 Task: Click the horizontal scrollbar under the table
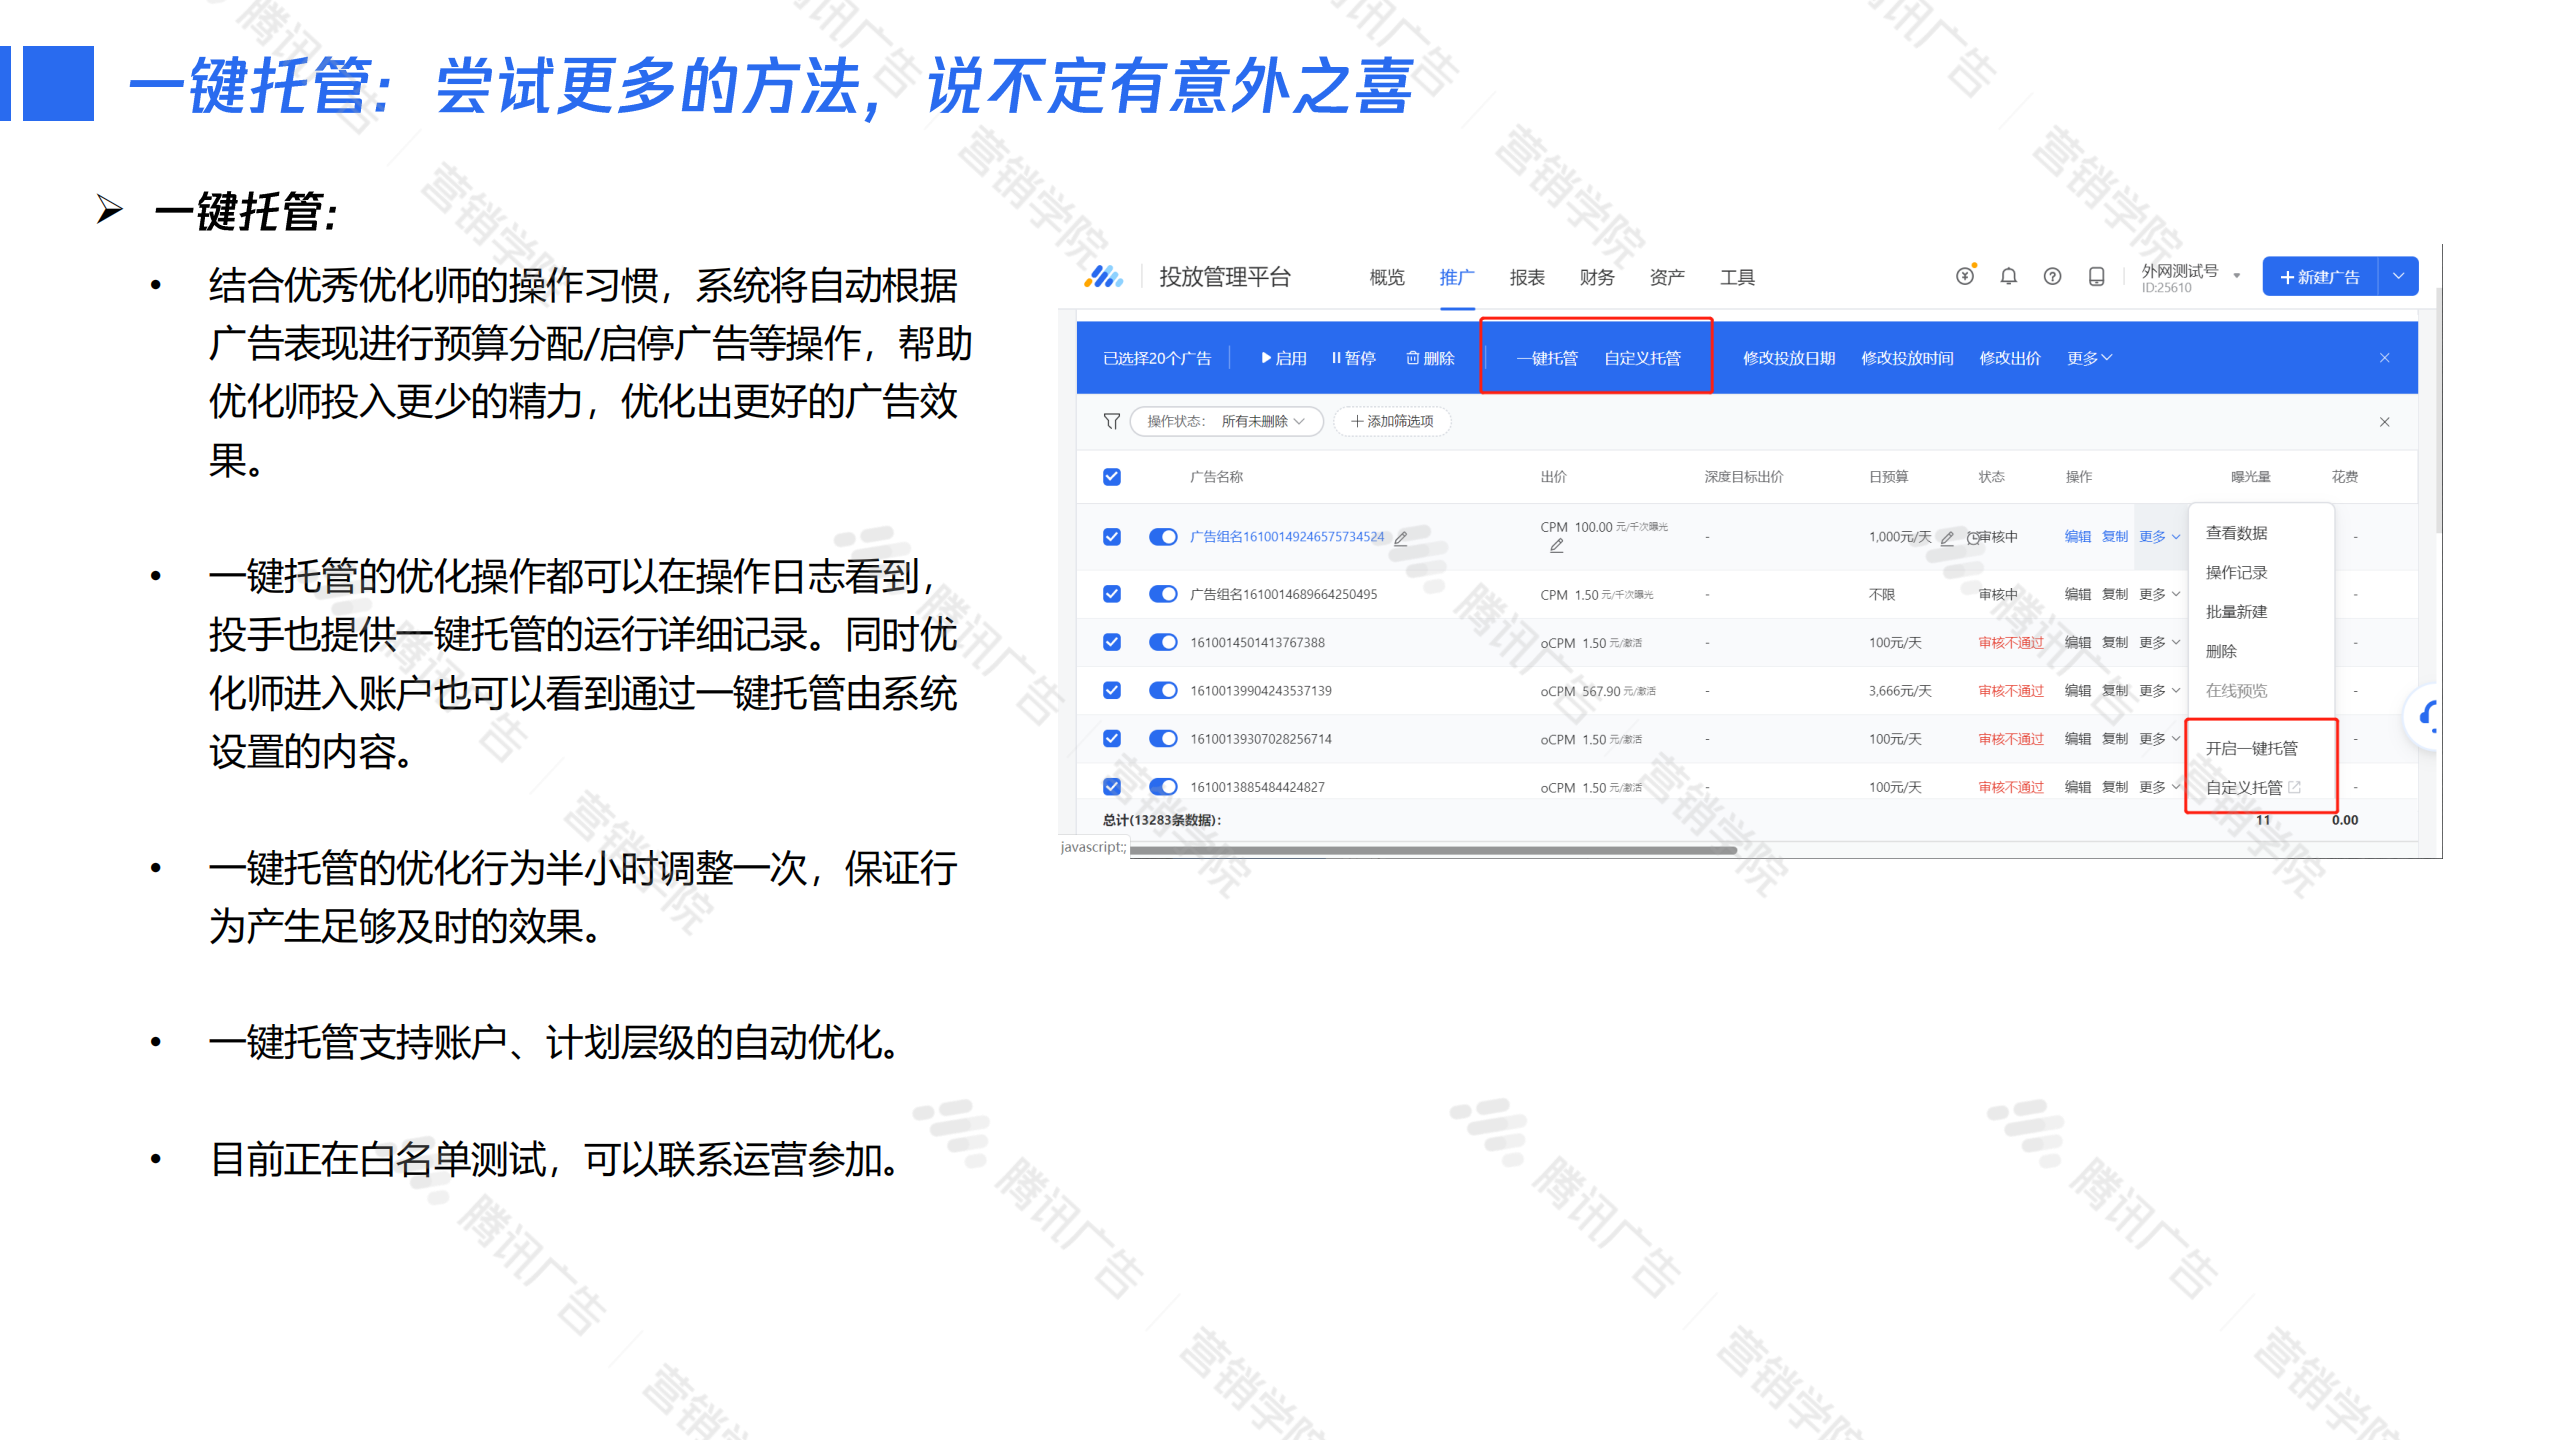click(x=1433, y=850)
